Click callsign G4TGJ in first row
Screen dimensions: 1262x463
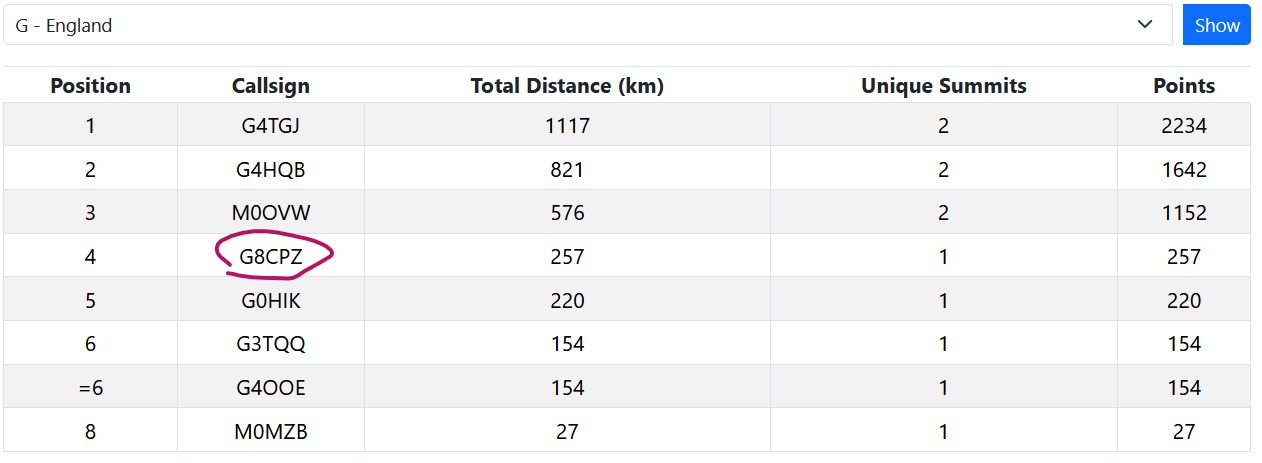point(271,126)
